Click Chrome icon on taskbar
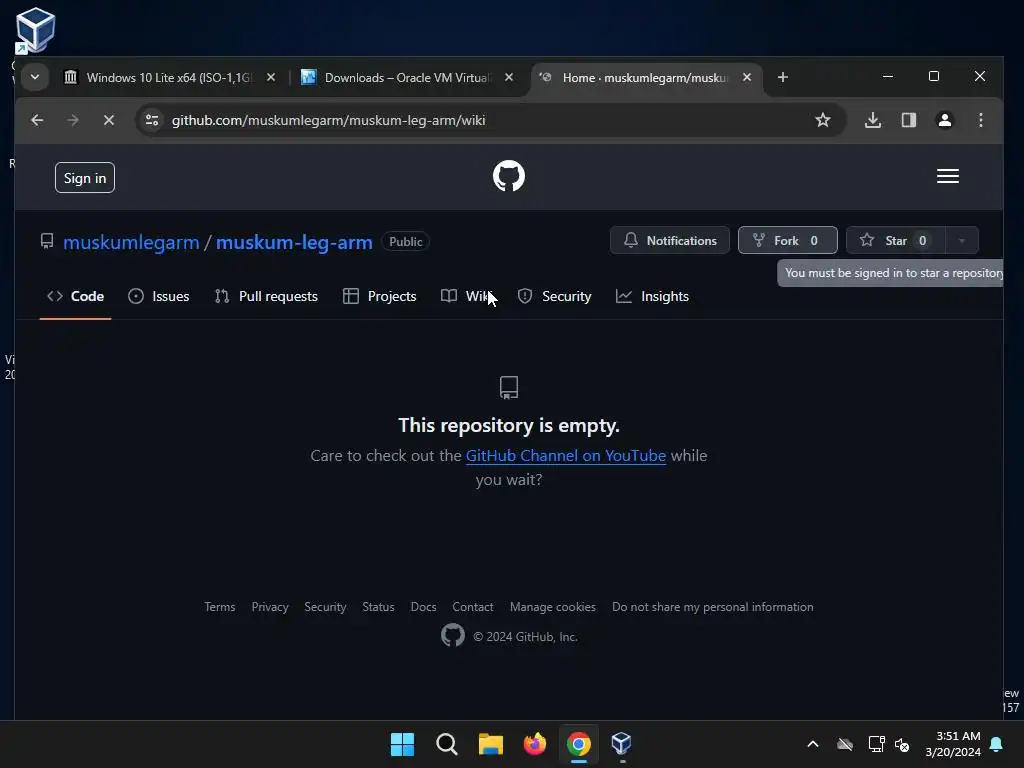 click(x=579, y=744)
